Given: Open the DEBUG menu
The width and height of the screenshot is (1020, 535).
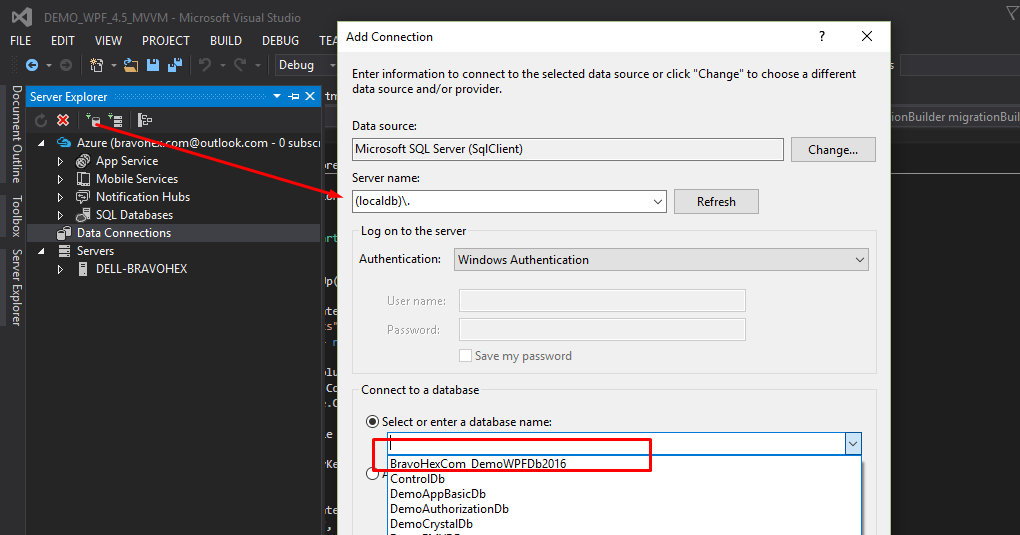Looking at the screenshot, I should [280, 40].
